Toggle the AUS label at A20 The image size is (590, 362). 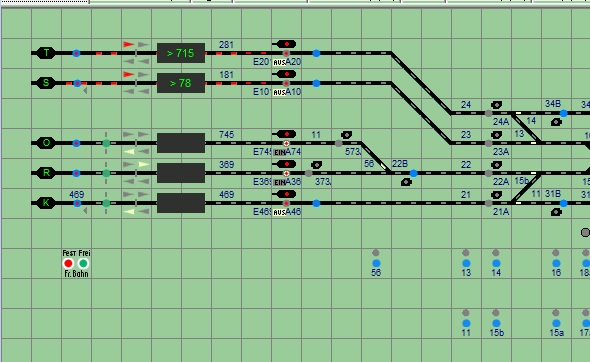pos(279,62)
